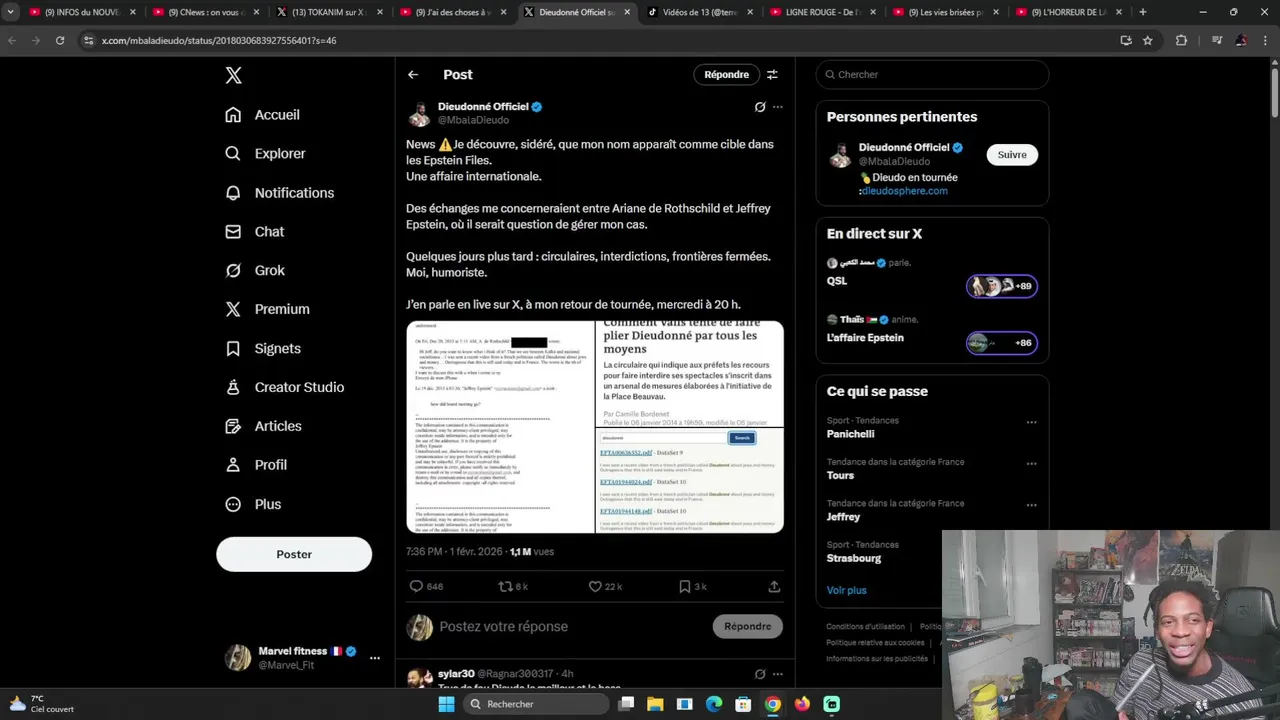This screenshot has width=1280, height=720.
Task: Follow Dieudonné Officiel with Suivre
Action: pos(1012,155)
